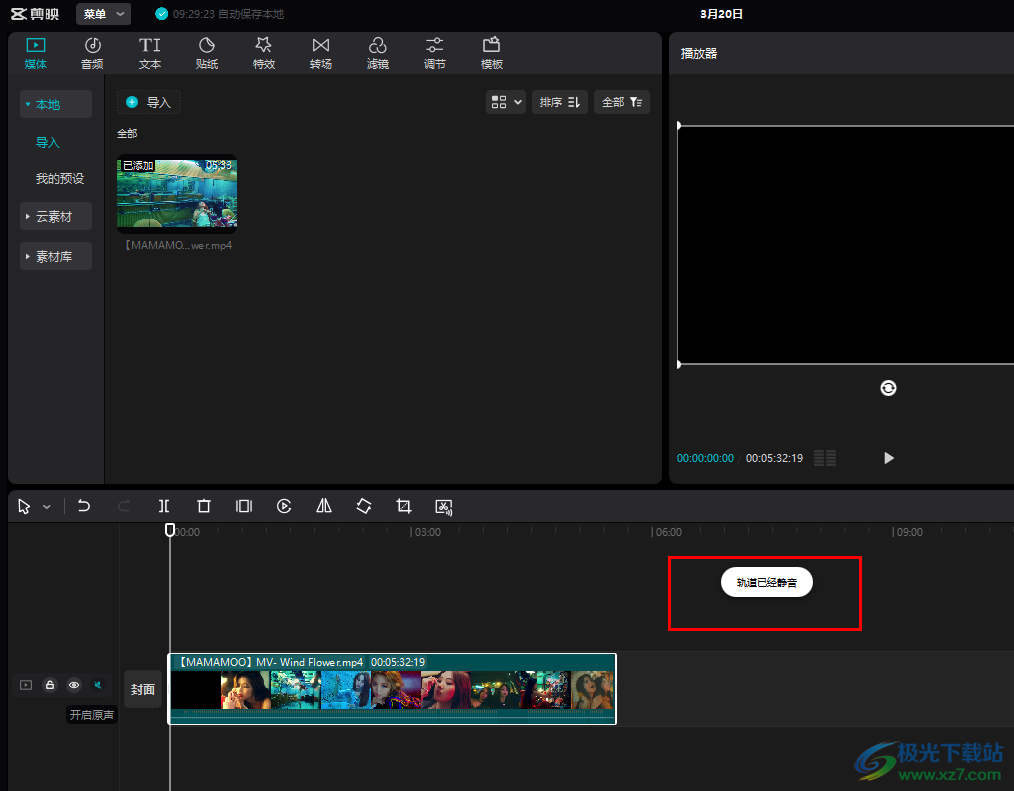Undo the last action
Screen dimensions: 1014x791
pos(83,506)
